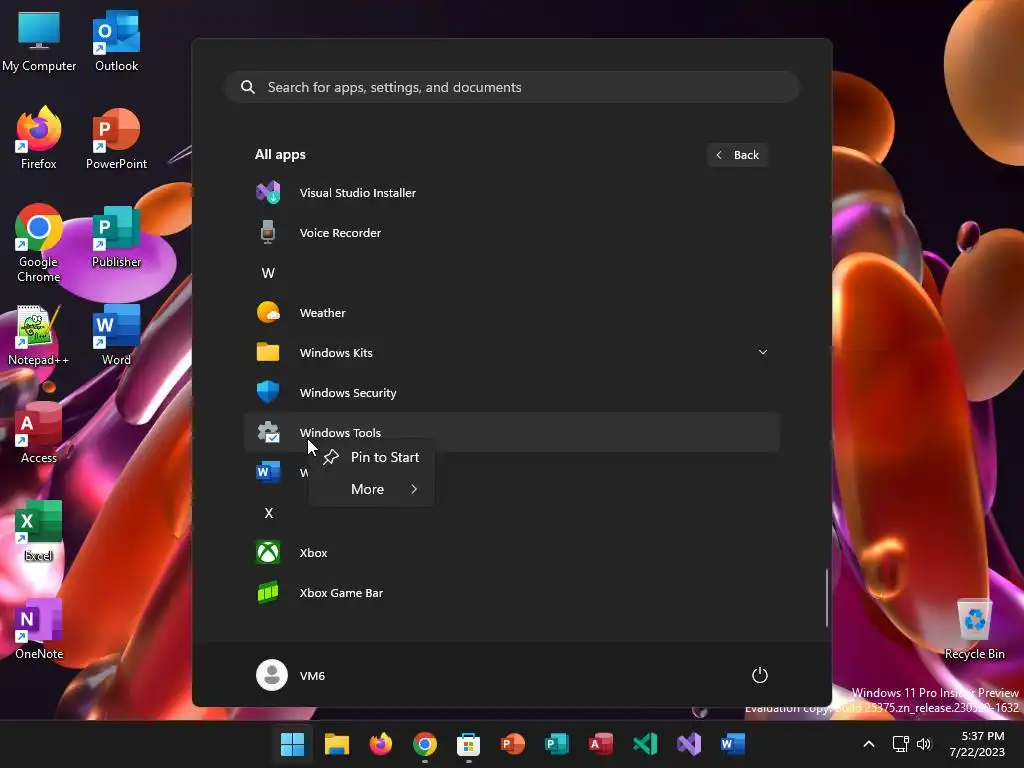Click the Windows Kits folder icon

(x=268, y=353)
